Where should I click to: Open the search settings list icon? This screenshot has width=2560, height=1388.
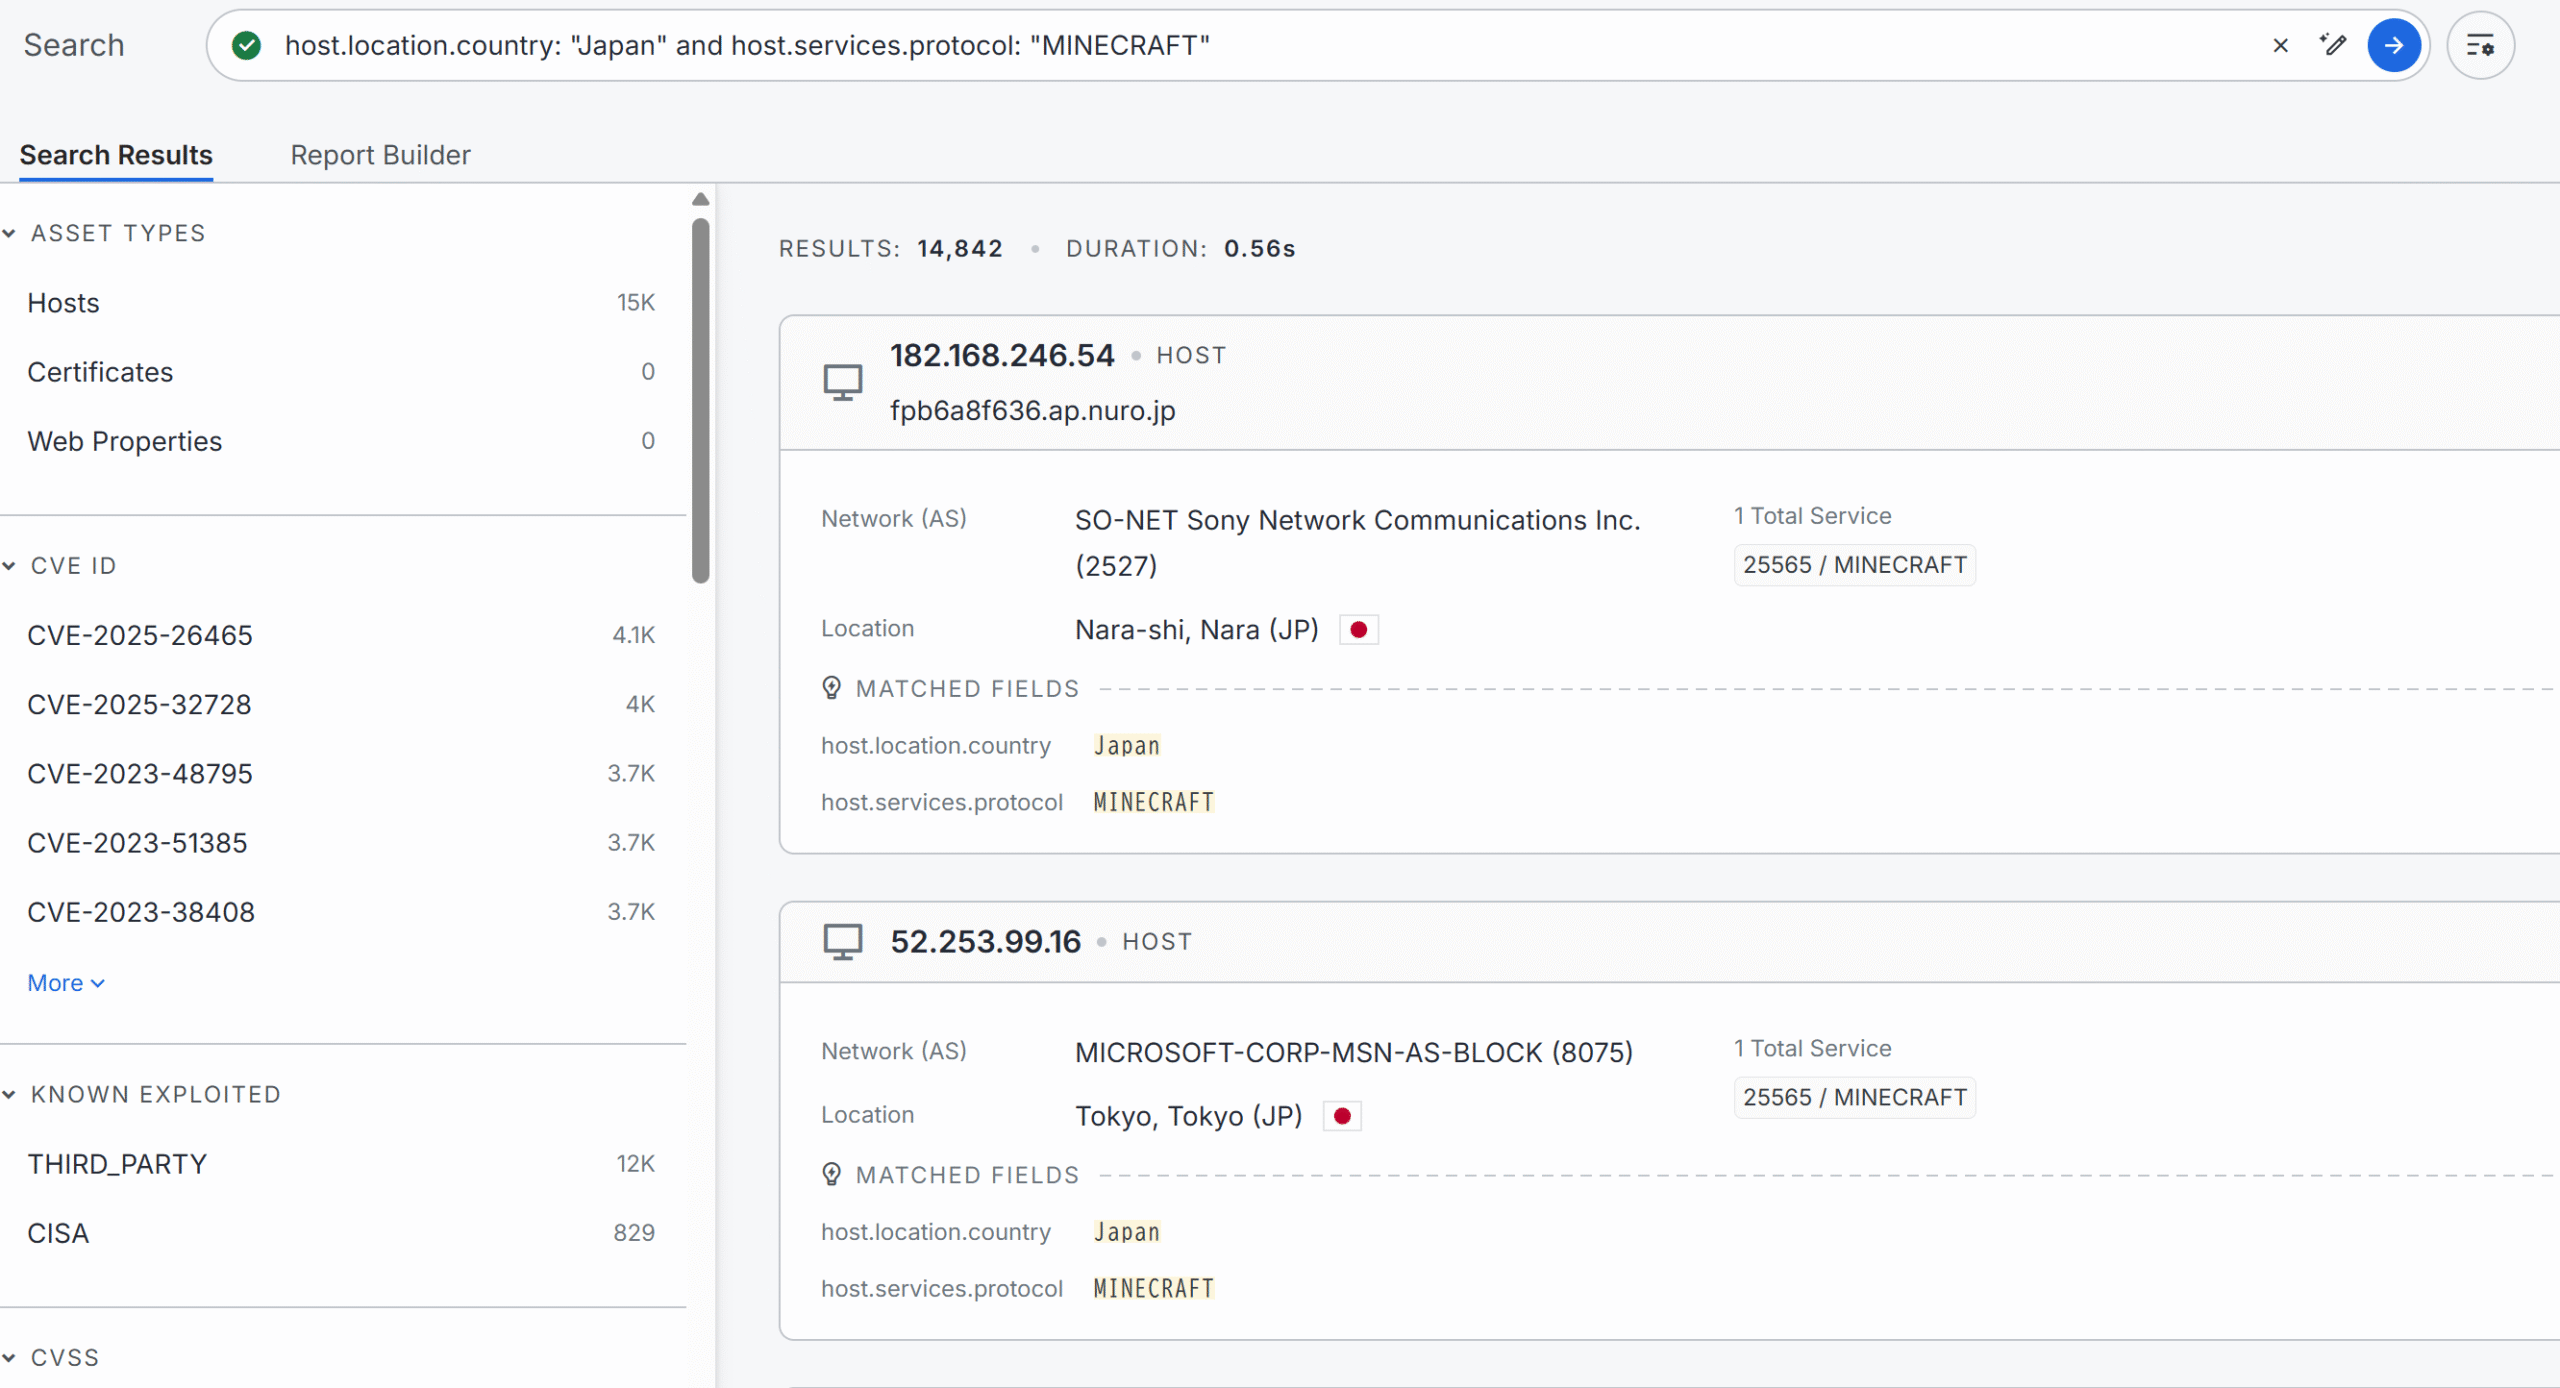[x=2480, y=45]
